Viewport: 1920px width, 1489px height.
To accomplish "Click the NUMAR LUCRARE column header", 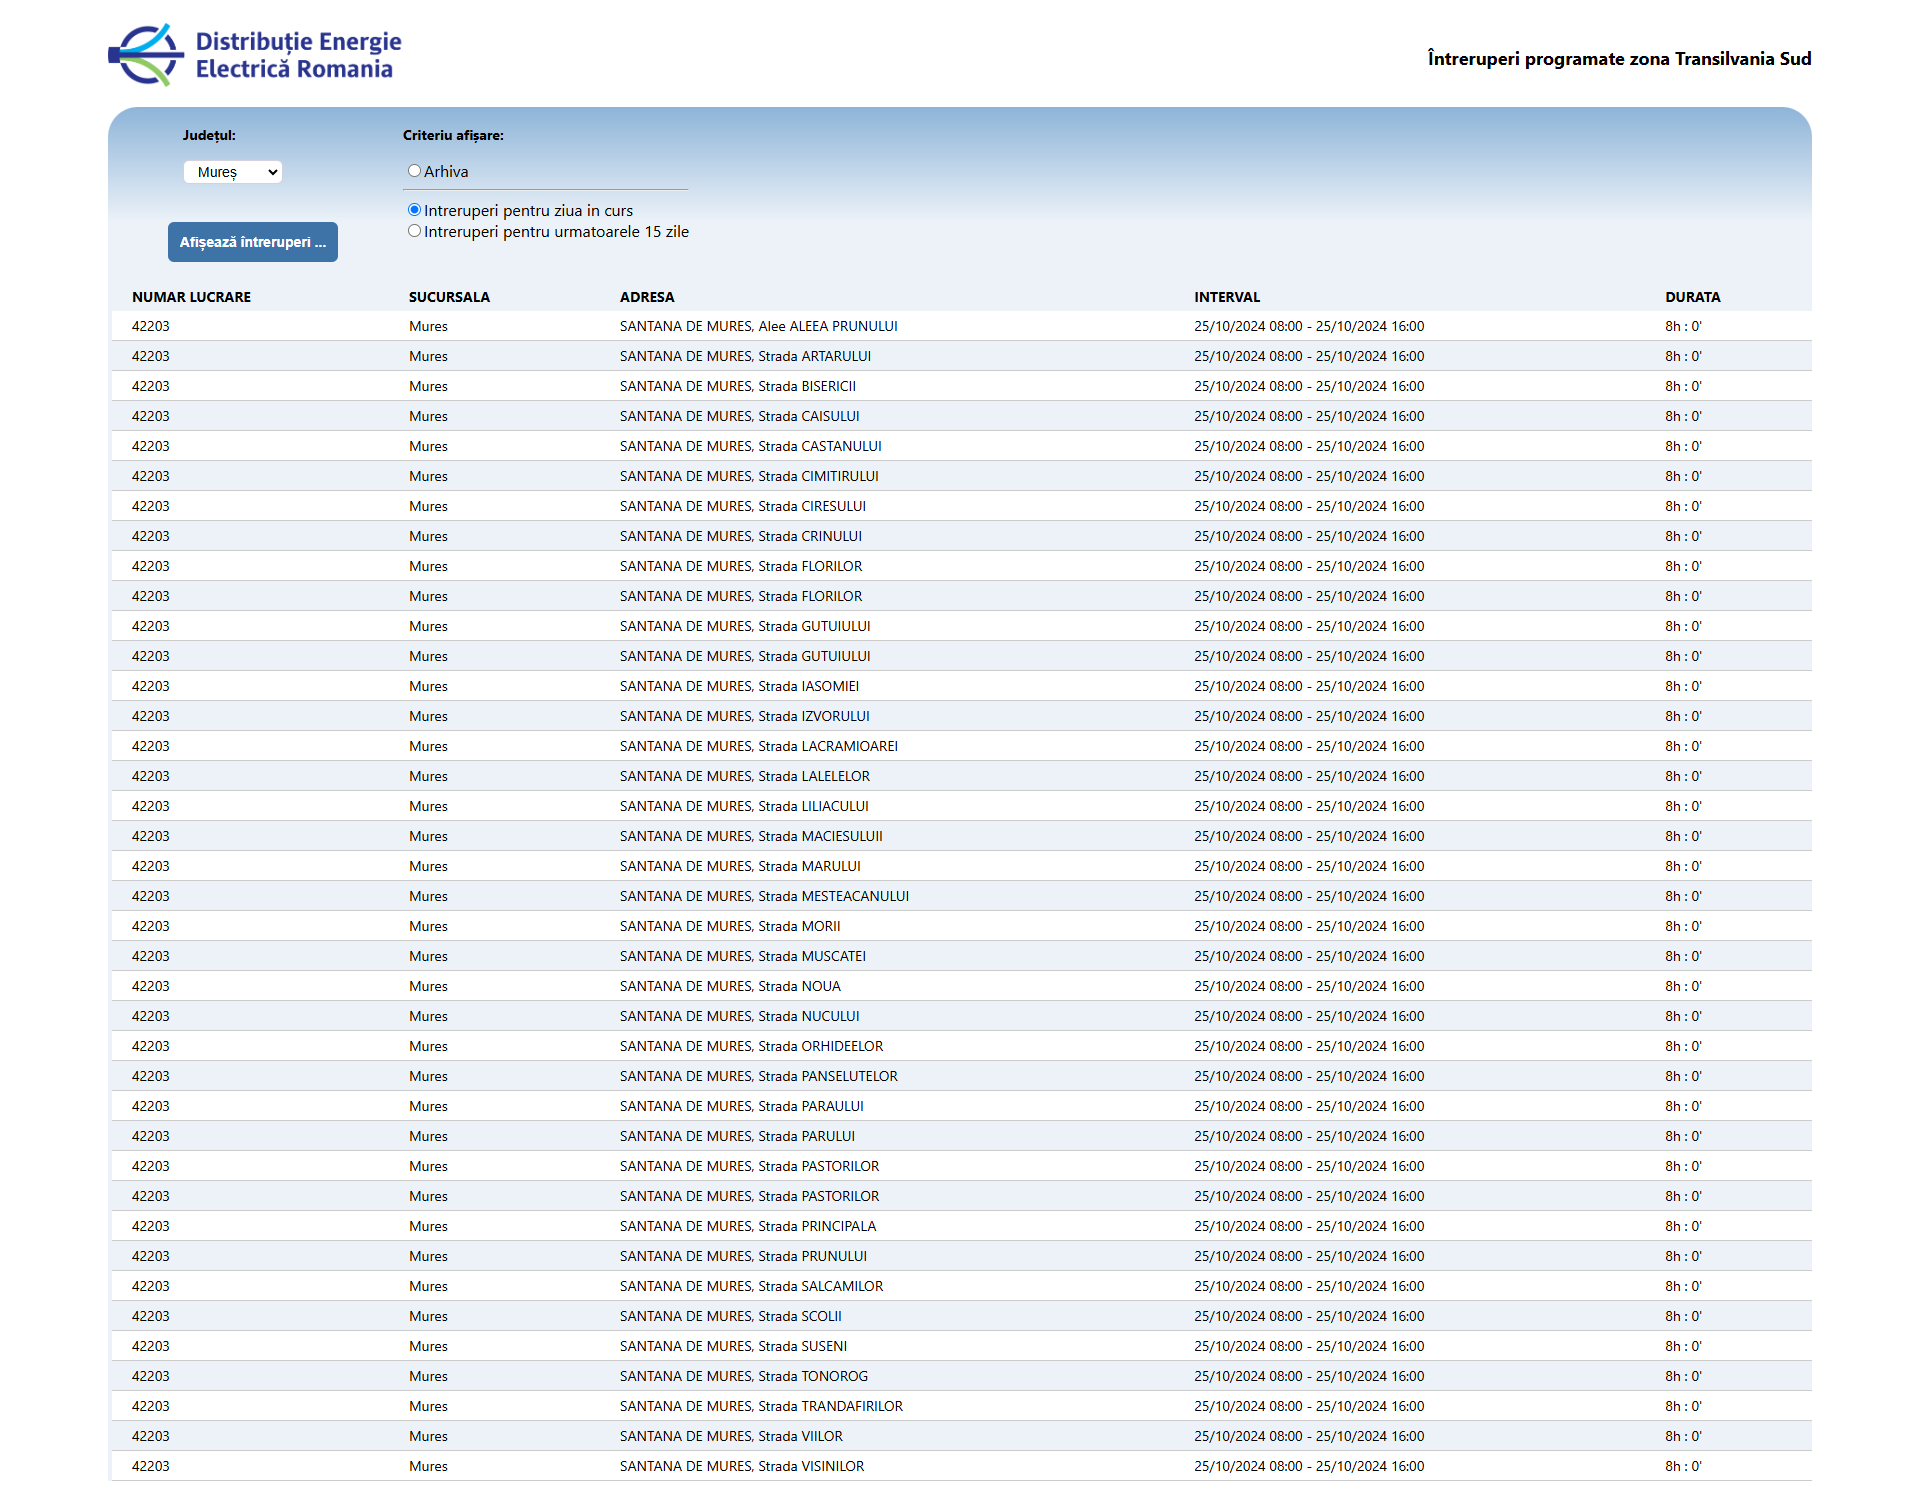I will pos(191,297).
